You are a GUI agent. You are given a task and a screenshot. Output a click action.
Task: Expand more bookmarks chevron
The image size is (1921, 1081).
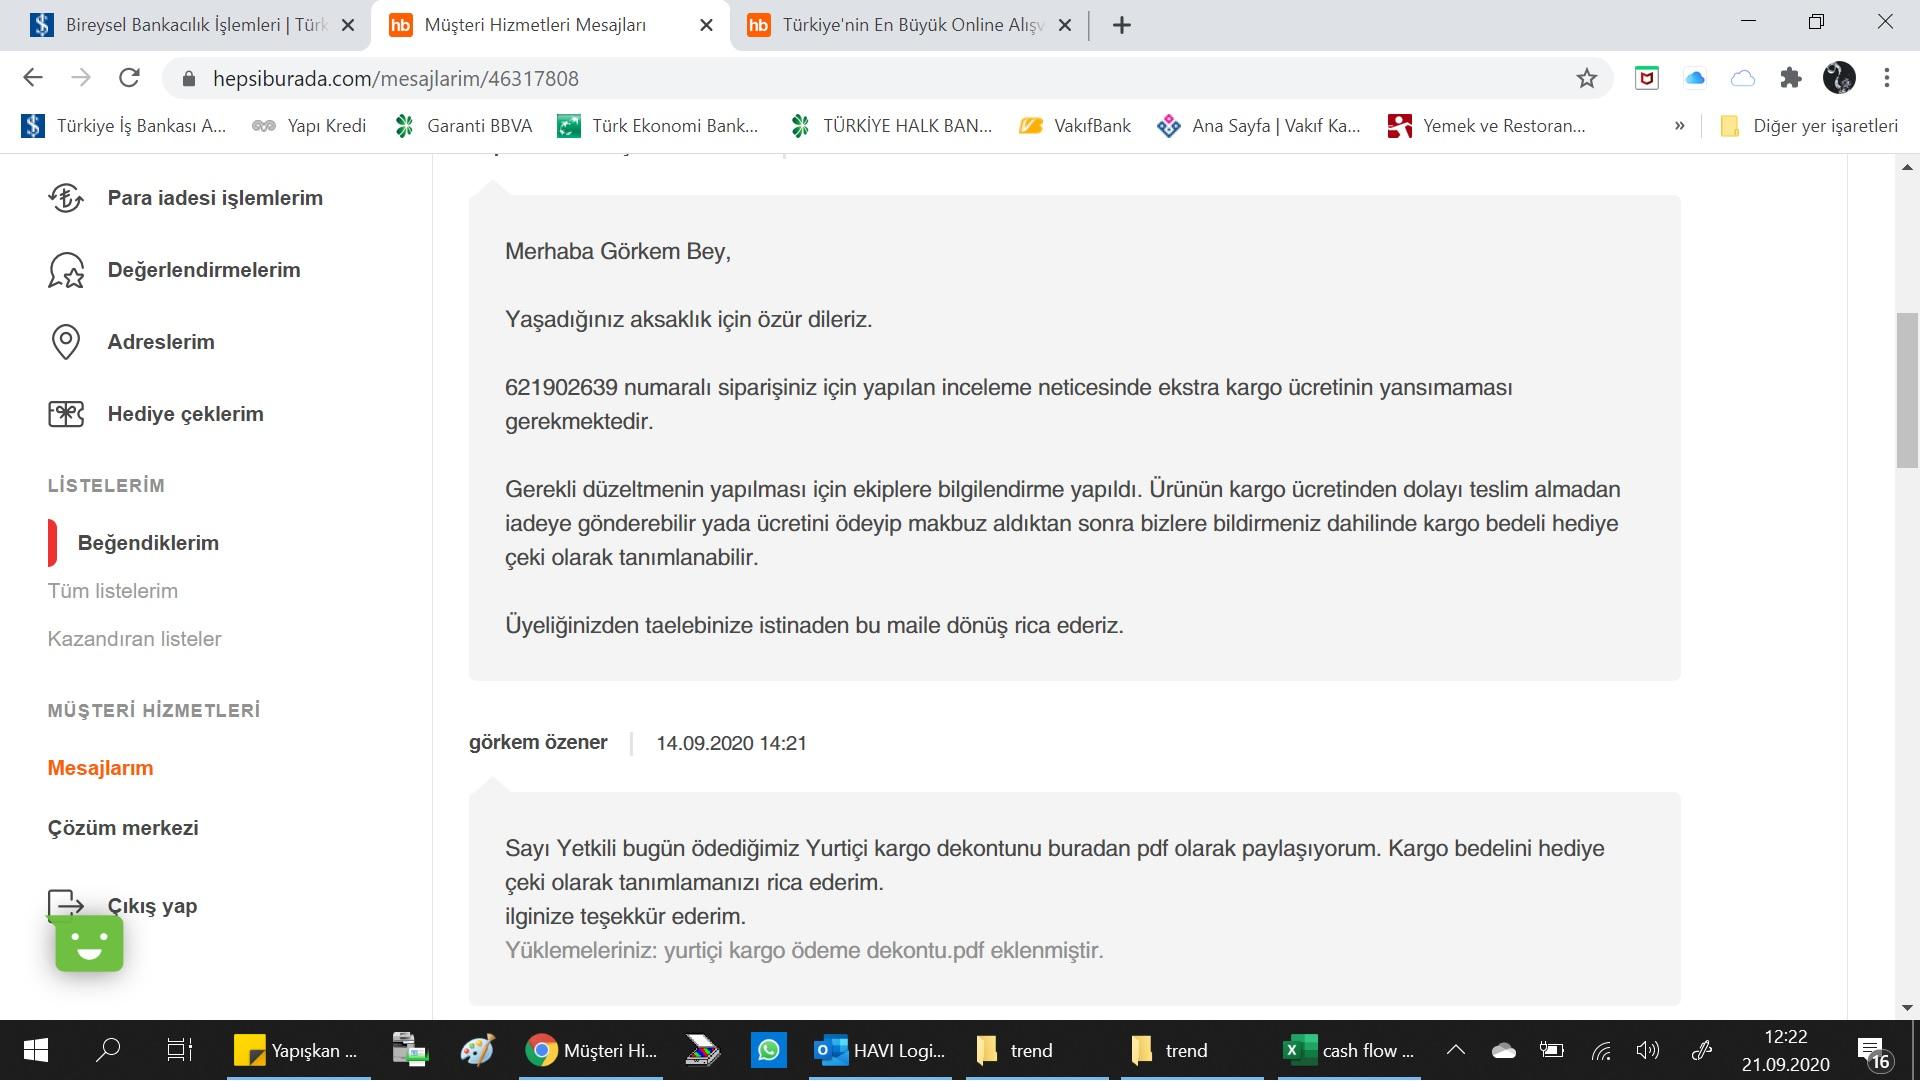pos(1679,126)
